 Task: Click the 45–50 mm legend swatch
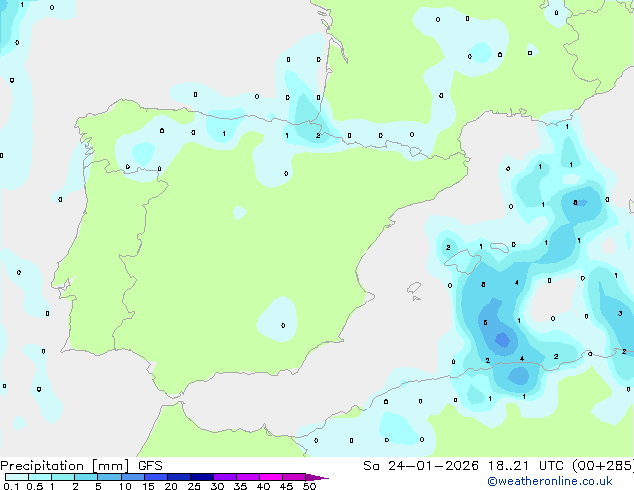click(x=294, y=477)
